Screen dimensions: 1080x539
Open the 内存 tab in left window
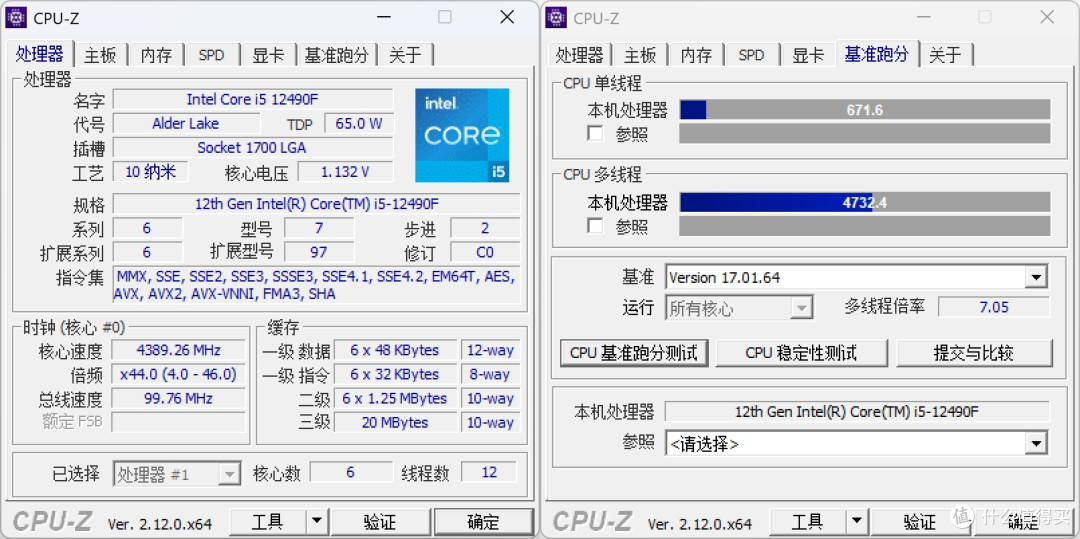point(156,55)
